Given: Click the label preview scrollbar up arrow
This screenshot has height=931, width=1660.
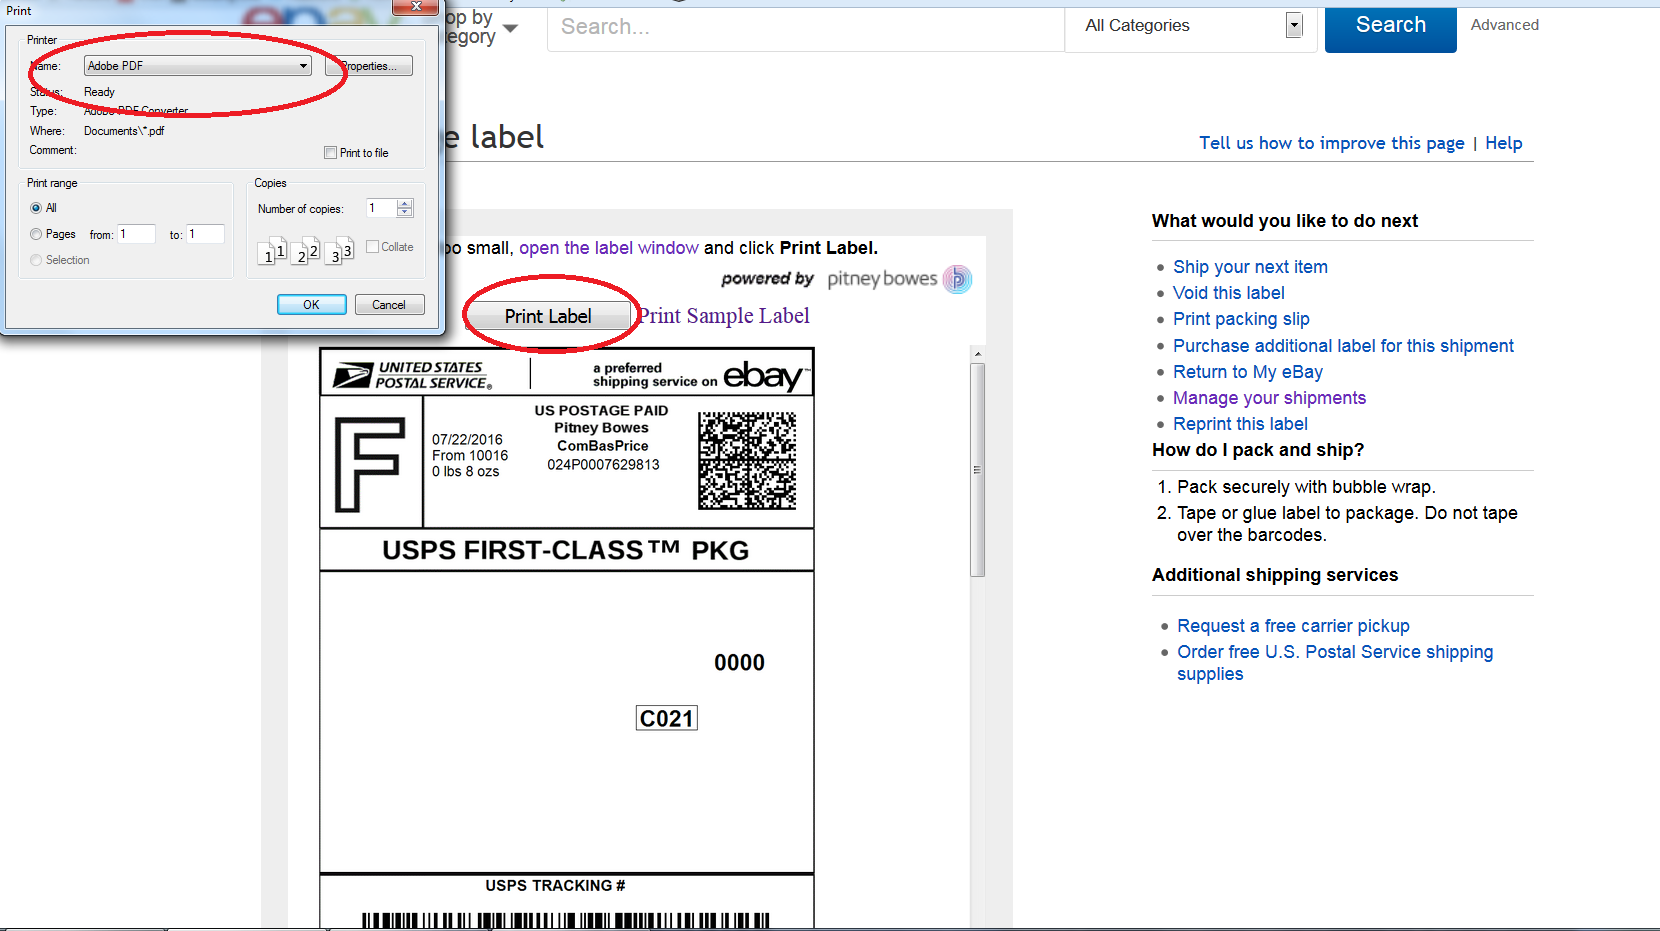Looking at the screenshot, I should point(977,354).
